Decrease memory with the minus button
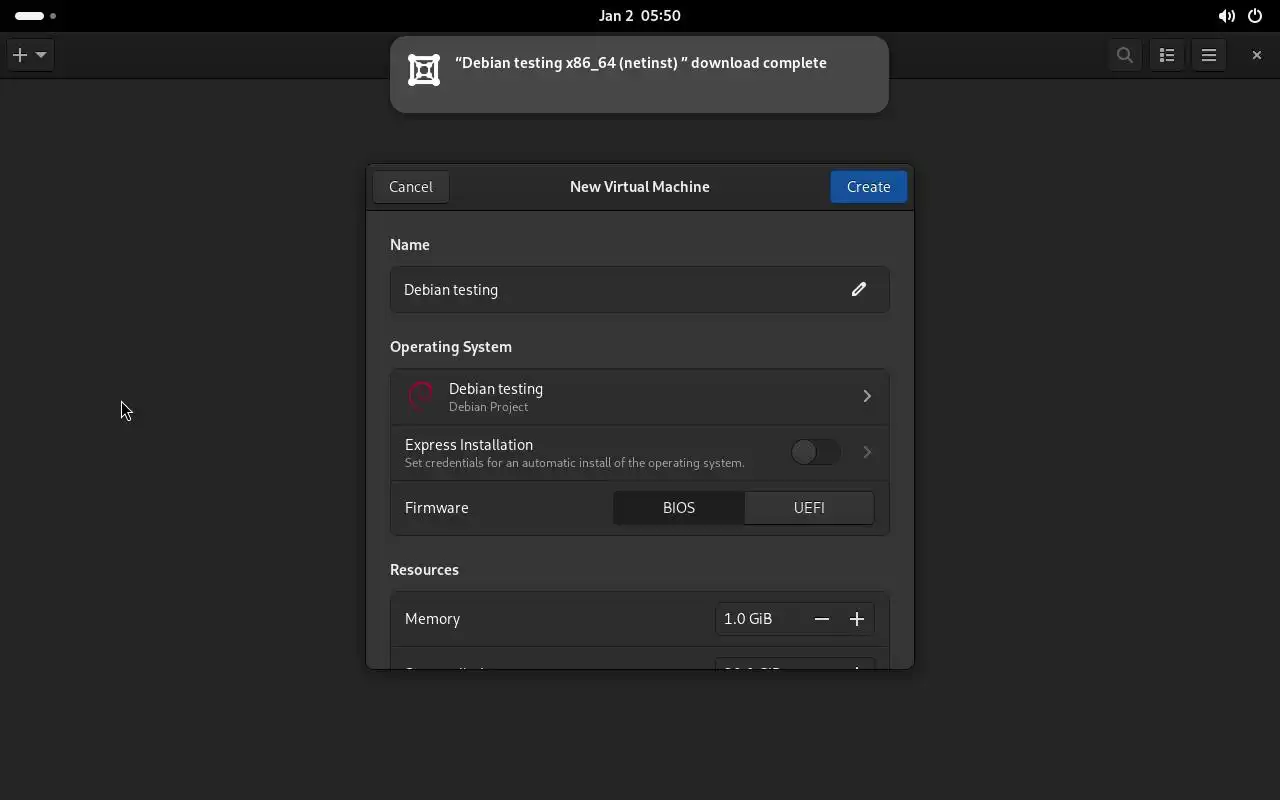 822,619
